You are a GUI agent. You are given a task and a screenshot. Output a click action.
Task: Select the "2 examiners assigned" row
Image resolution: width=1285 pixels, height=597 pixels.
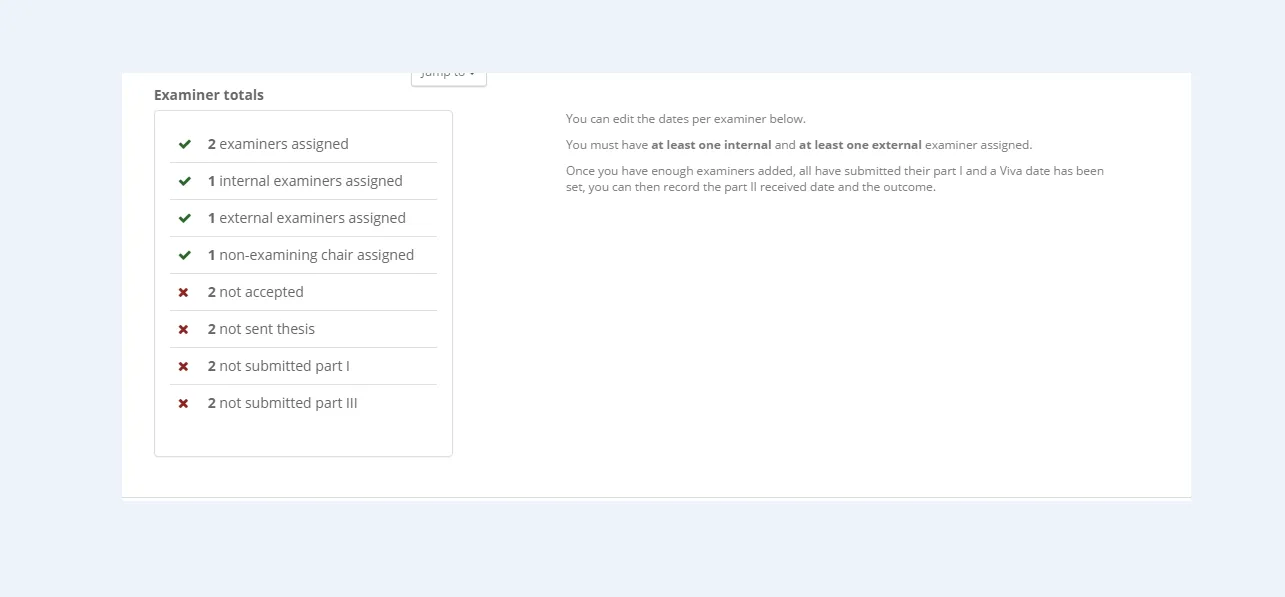point(278,143)
